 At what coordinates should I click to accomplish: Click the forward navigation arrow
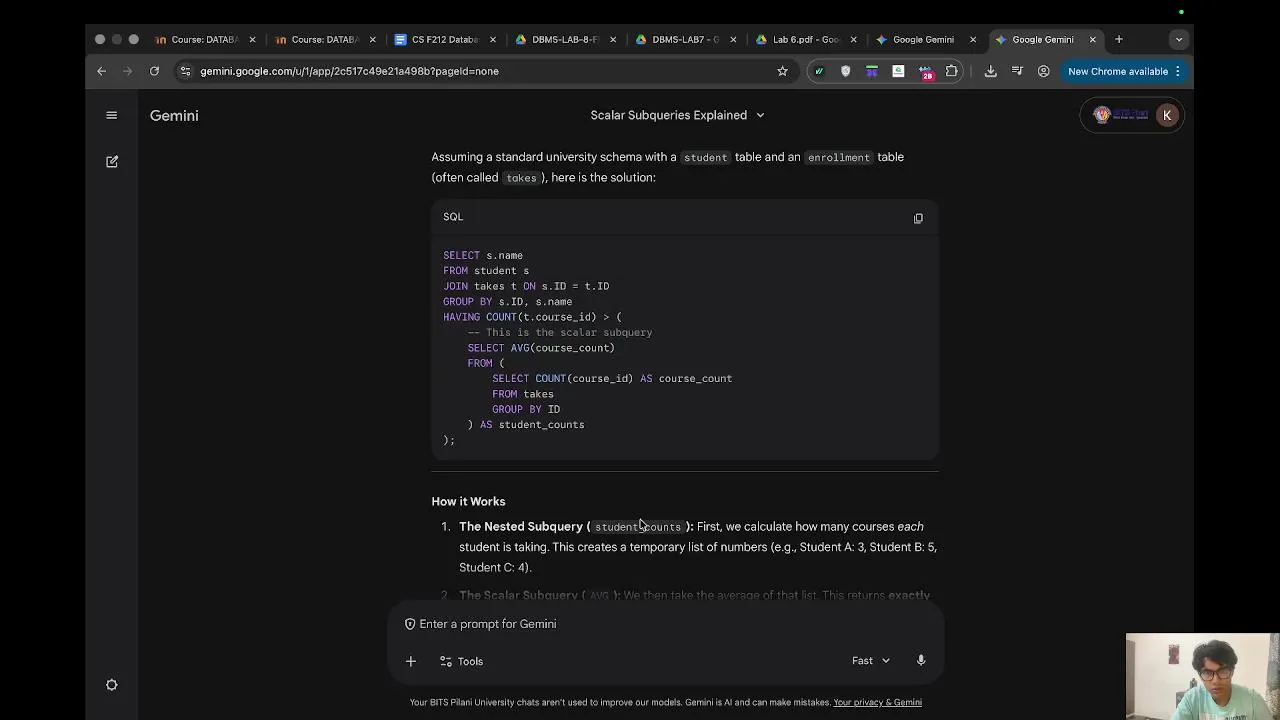[127, 71]
